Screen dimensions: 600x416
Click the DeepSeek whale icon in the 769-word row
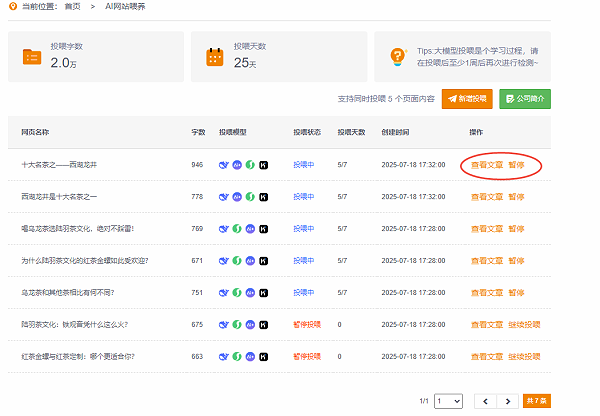[223, 229]
